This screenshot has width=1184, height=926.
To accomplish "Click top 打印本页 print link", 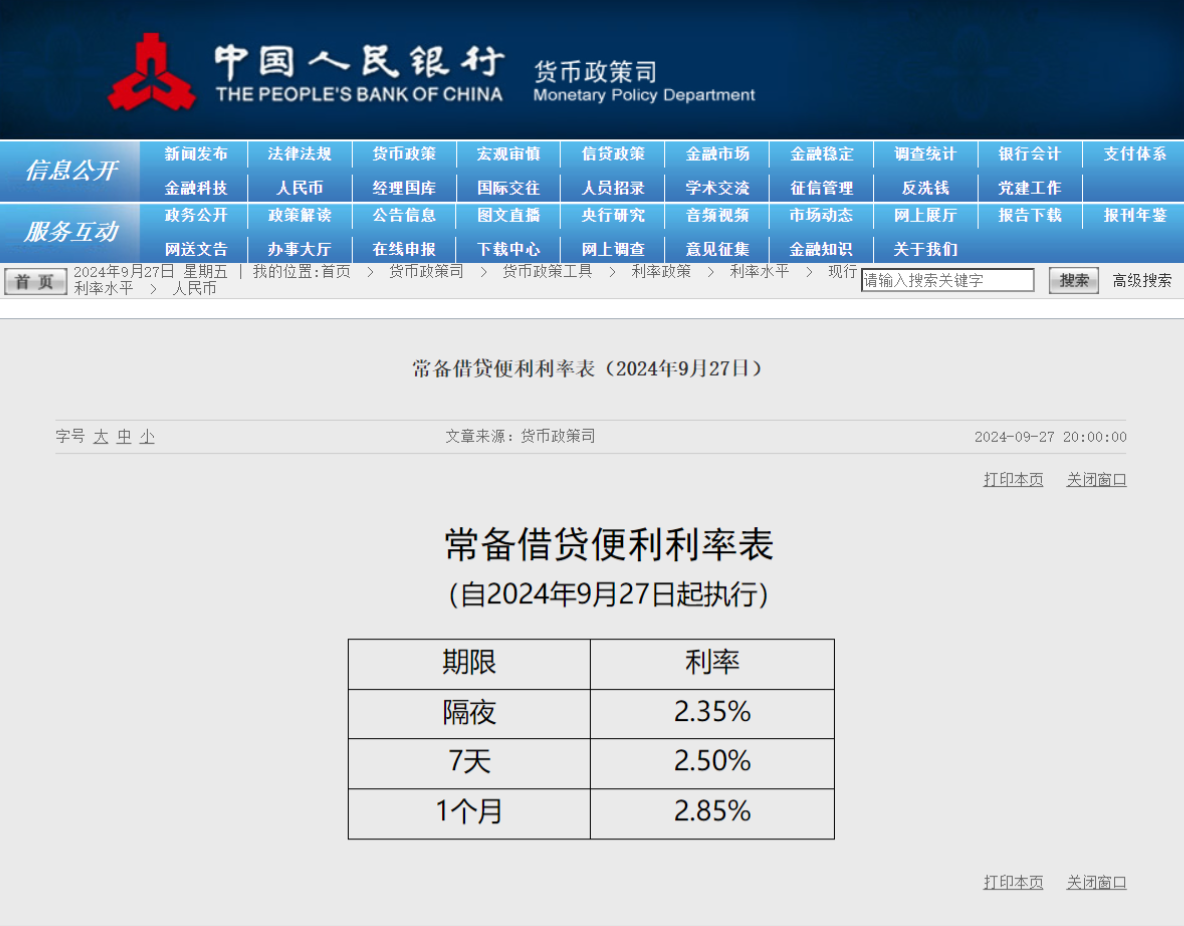I will [1013, 480].
